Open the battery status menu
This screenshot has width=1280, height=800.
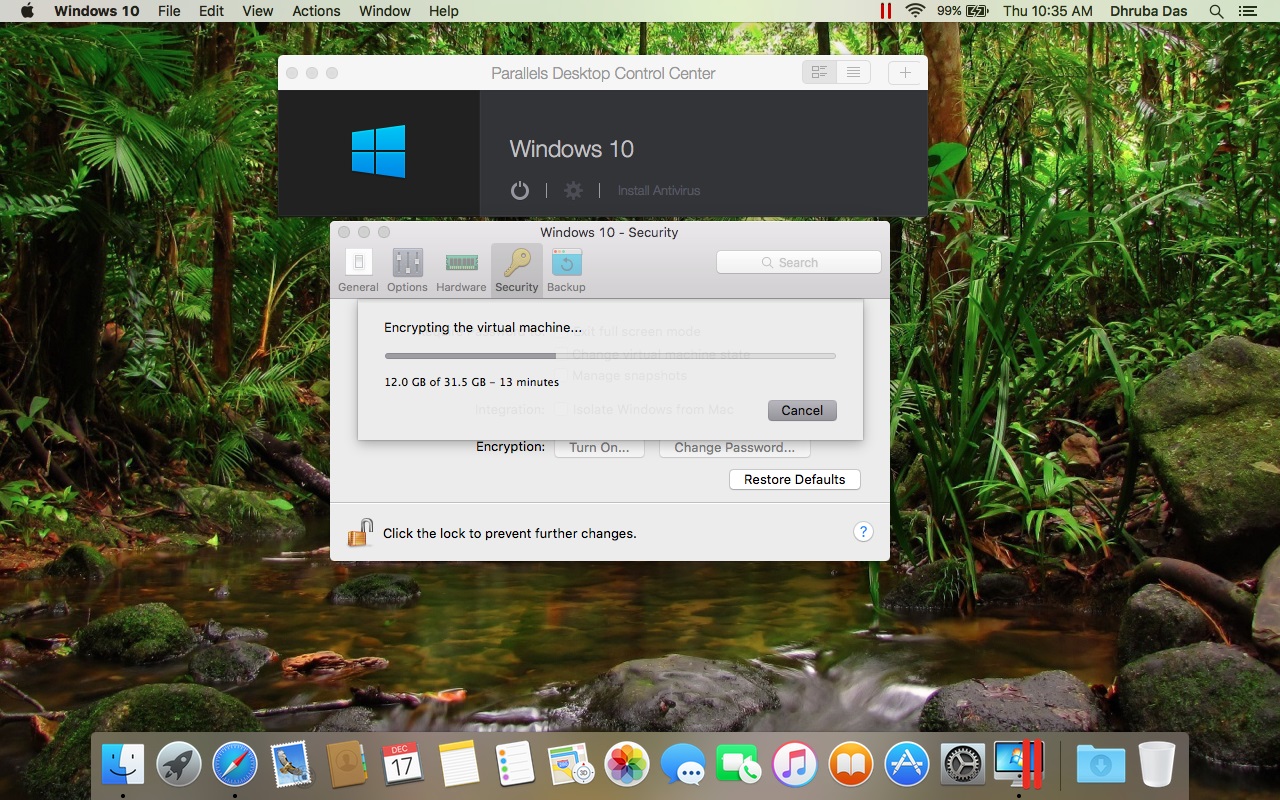pyautogui.click(x=963, y=11)
